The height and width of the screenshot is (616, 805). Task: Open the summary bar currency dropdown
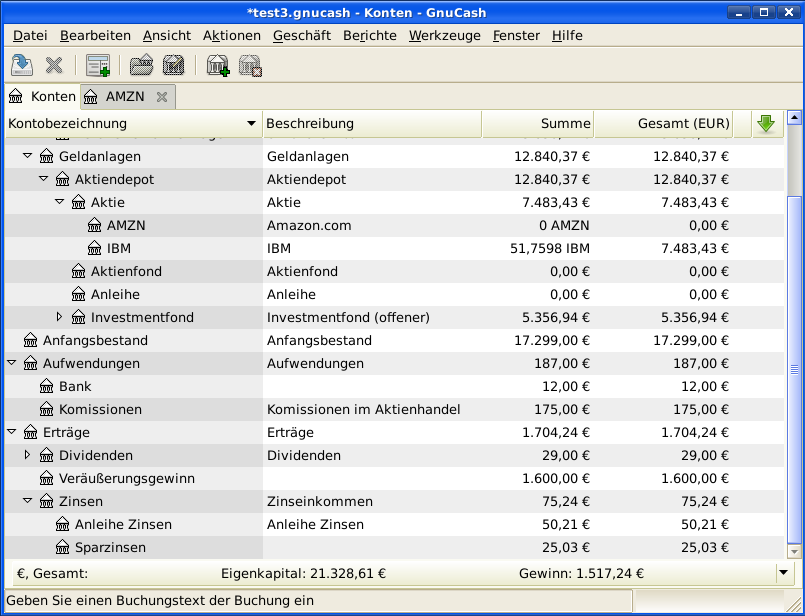tap(784, 573)
